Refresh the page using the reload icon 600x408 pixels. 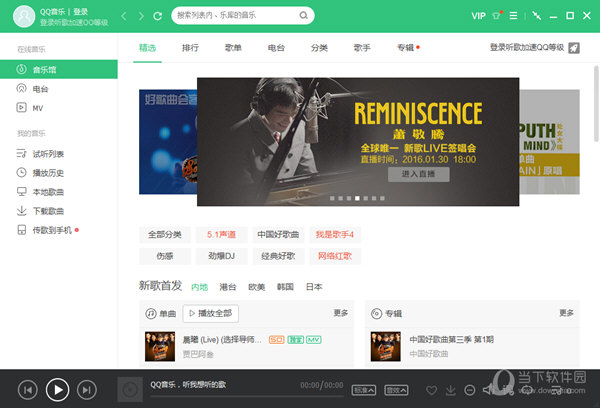[158, 16]
